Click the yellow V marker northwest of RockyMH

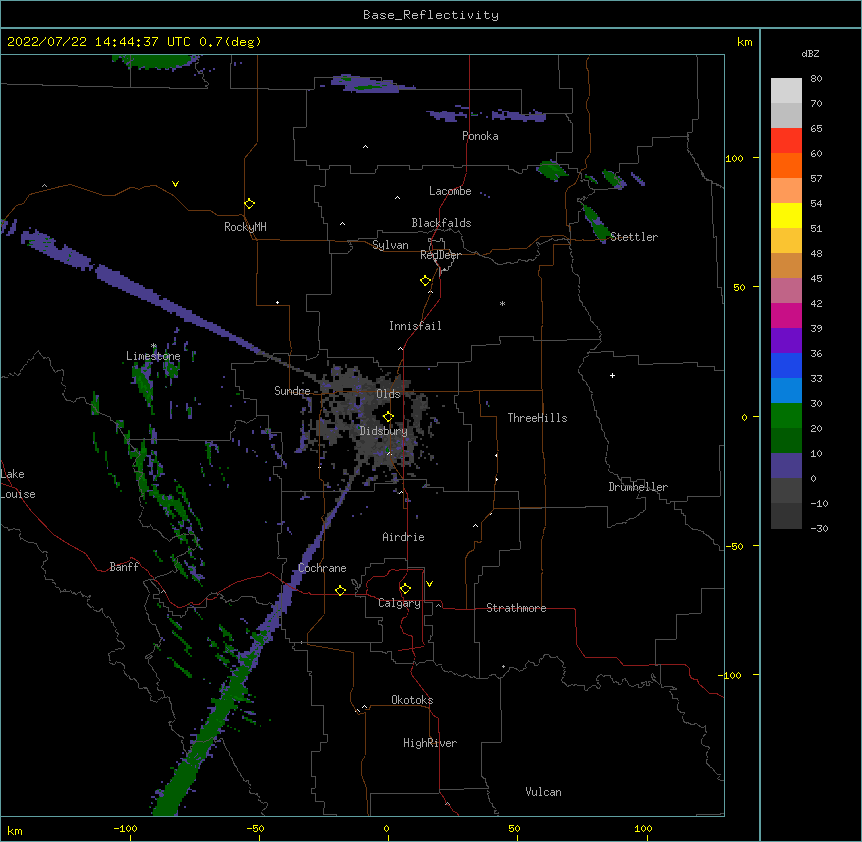[x=175, y=184]
